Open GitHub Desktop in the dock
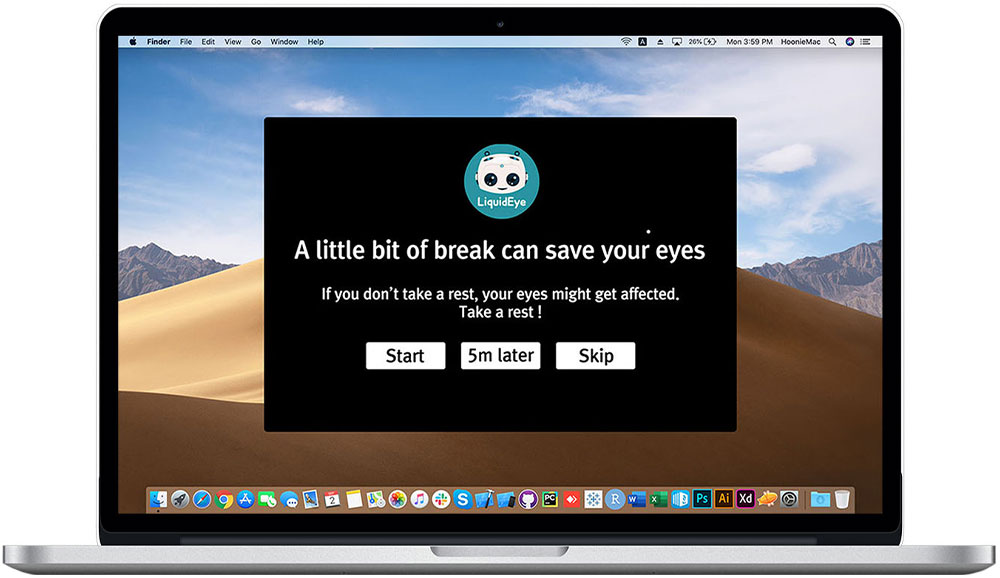This screenshot has width=1000, height=578. pos(528,500)
